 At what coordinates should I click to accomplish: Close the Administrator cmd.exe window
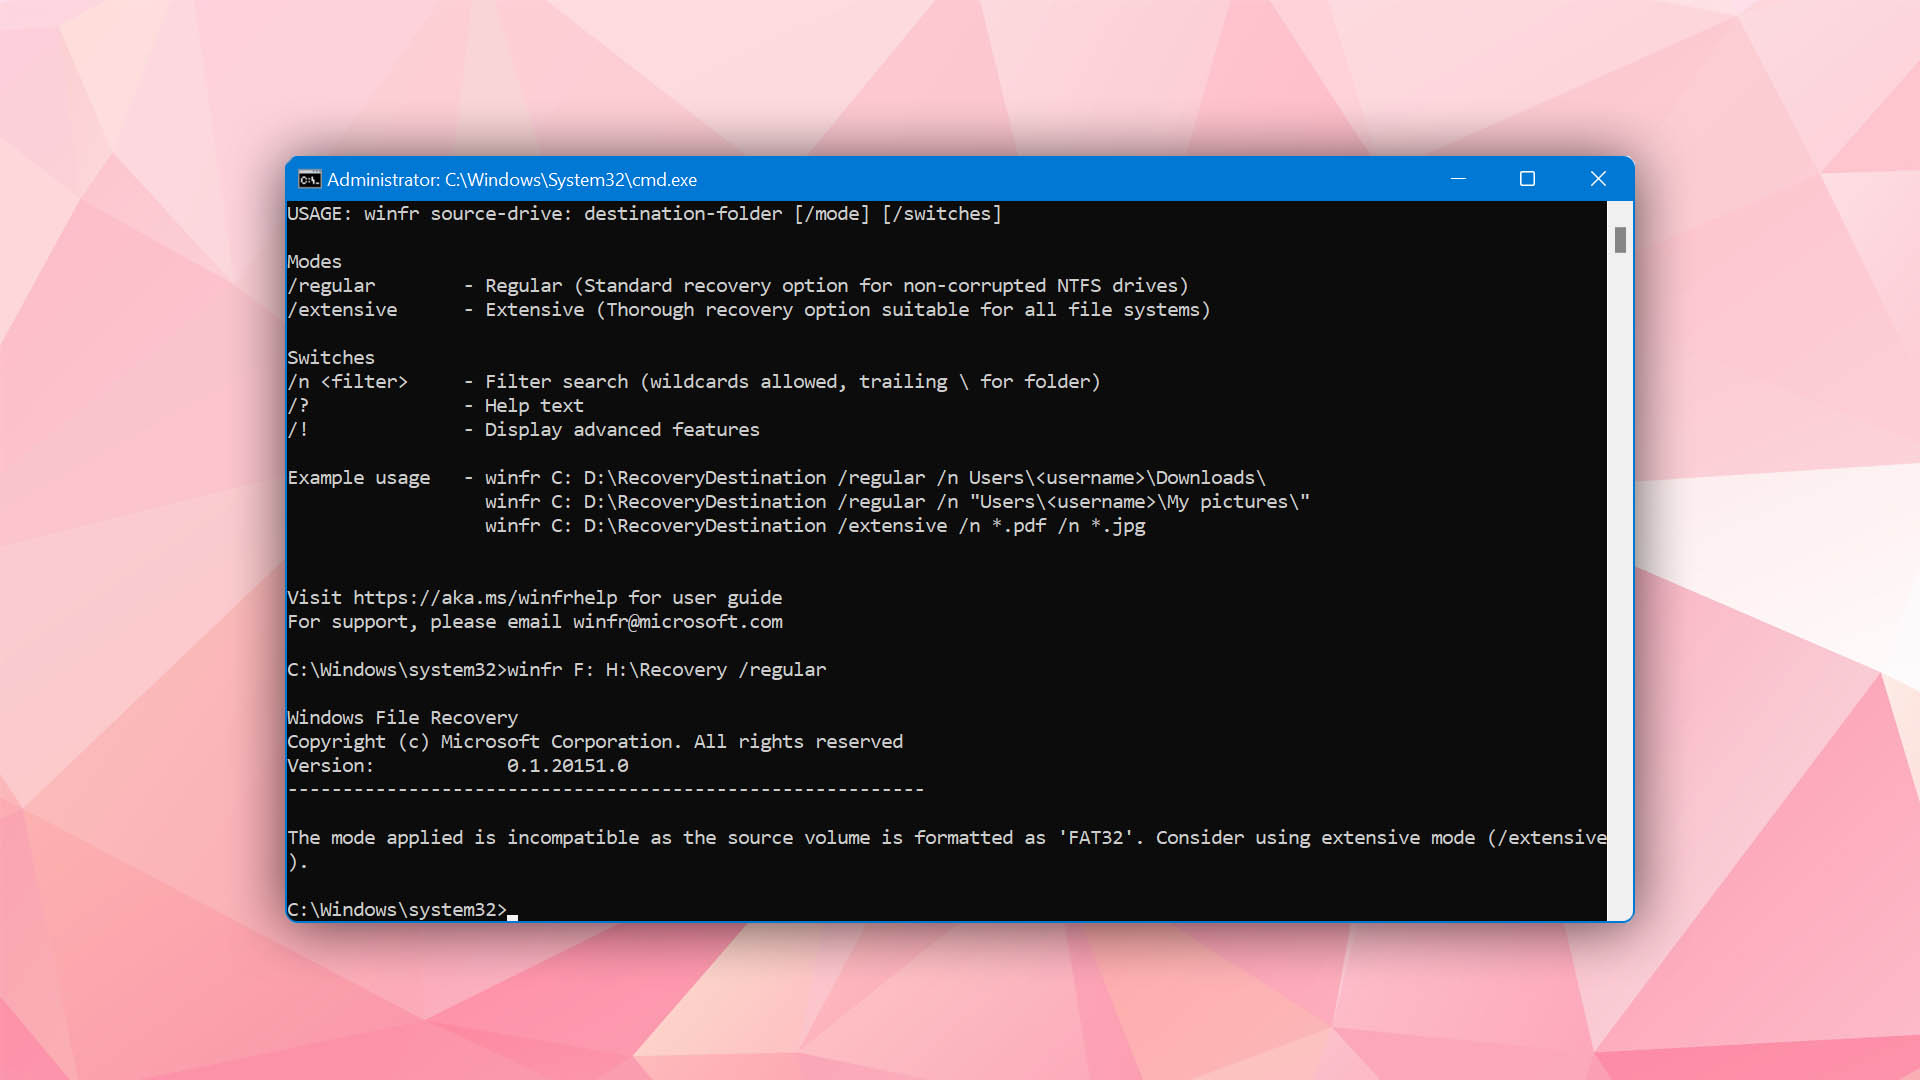[1598, 179]
